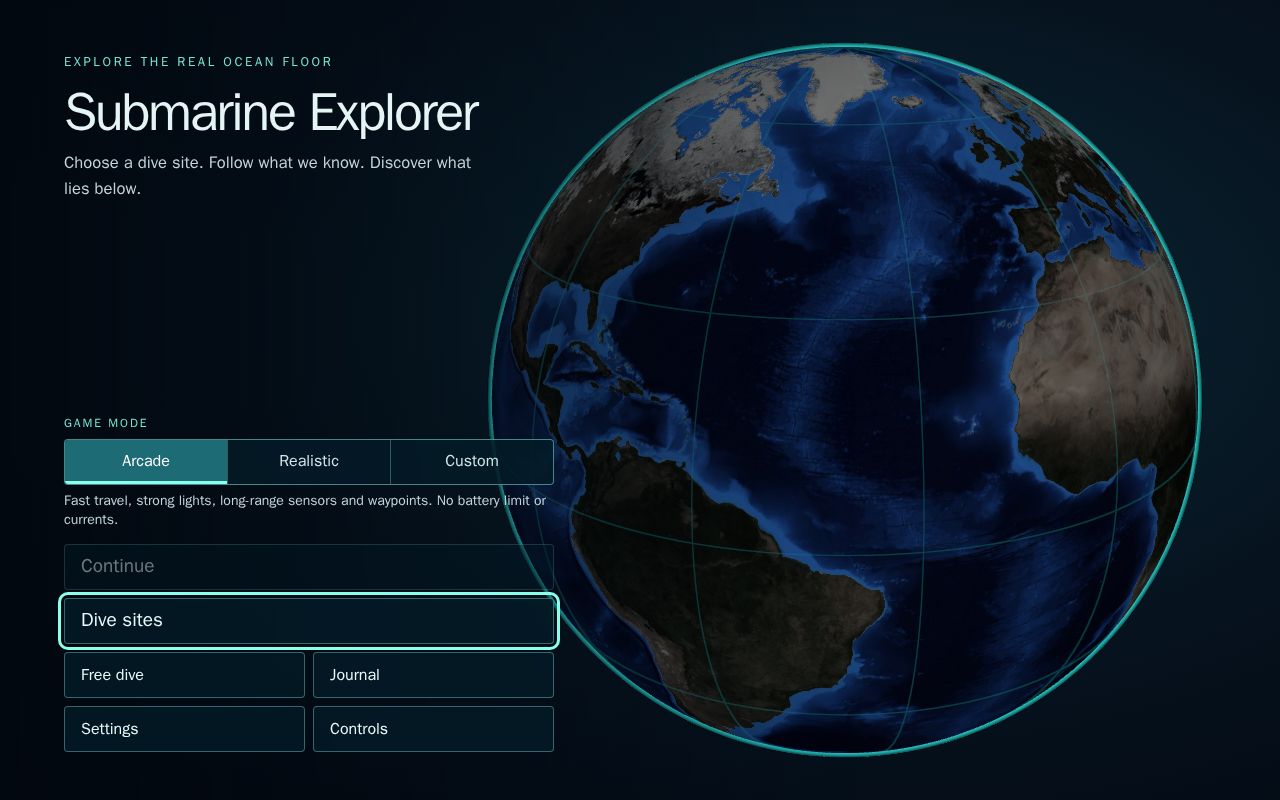Click the Submarine Explorer title
The image size is (1280, 800).
[x=272, y=112]
